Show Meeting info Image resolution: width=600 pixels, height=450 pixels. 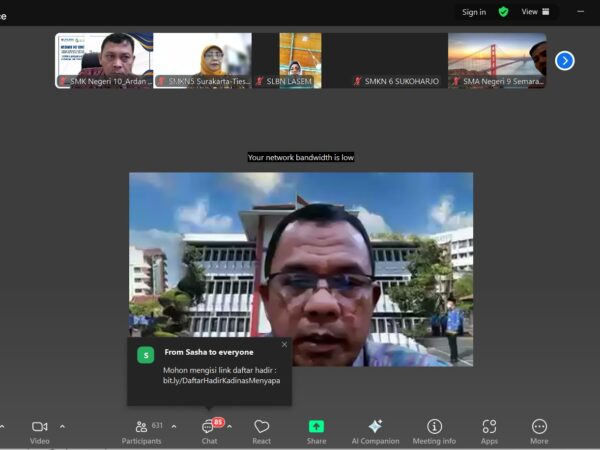[434, 431]
